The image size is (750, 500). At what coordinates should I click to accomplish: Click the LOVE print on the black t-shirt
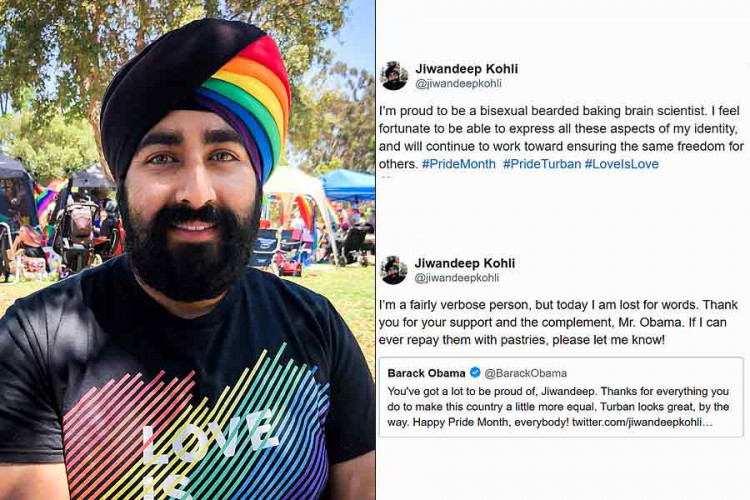(210, 443)
